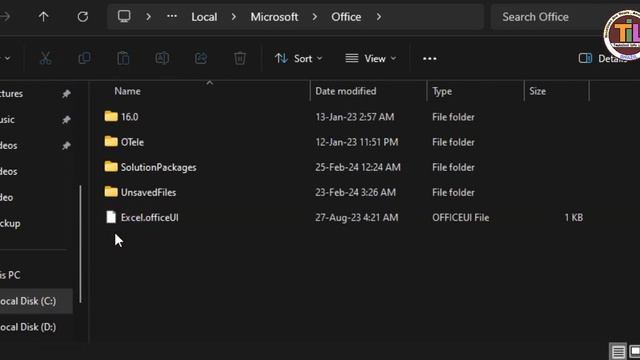Viewport: 640px width, 360px height.
Task: Click the This PC monitor icon in address bar
Action: [x=124, y=16]
